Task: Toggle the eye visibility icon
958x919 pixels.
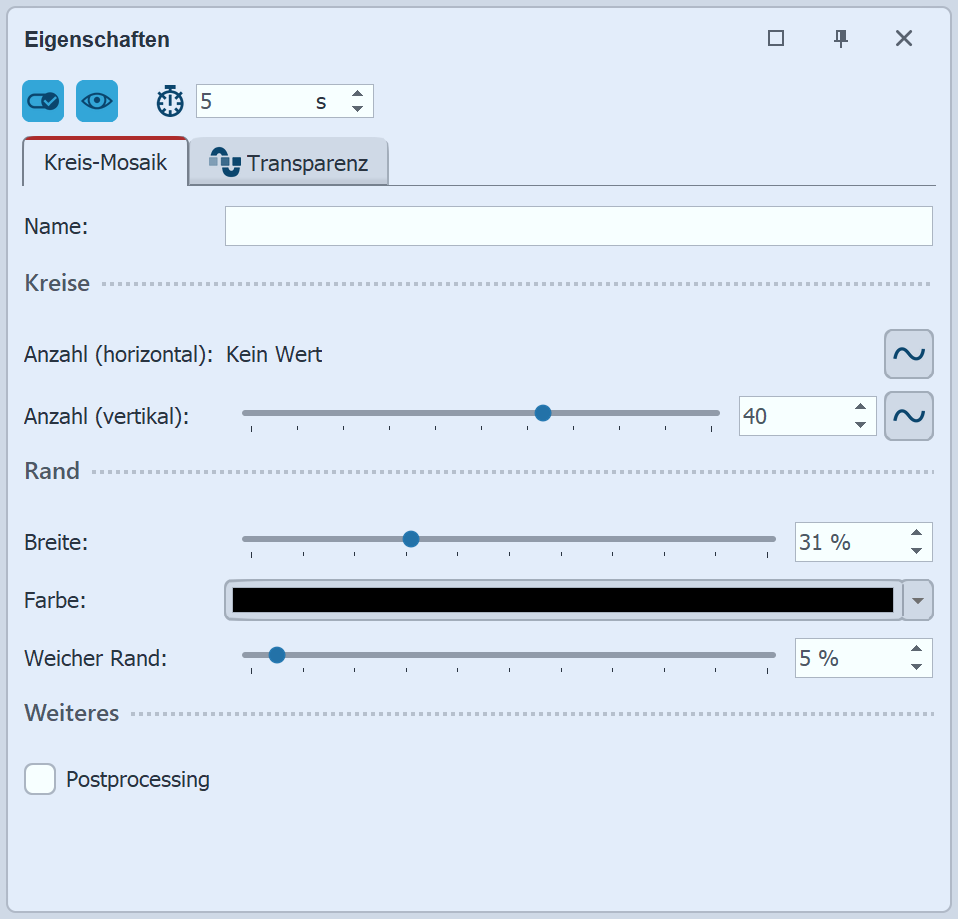Action: pyautogui.click(x=97, y=101)
